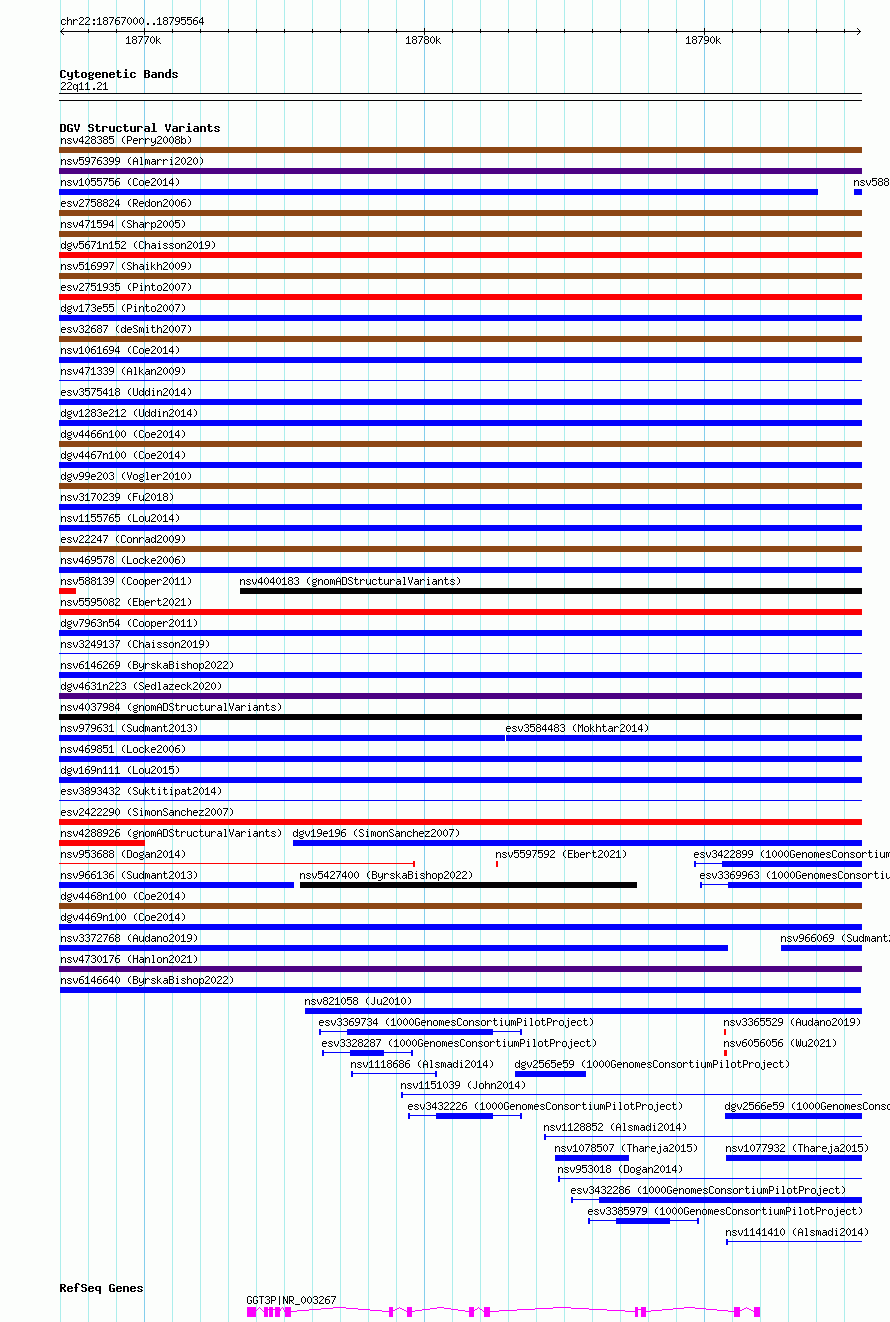The height and width of the screenshot is (1322, 890).
Task: Click nsv3170239 (Fu2018) label
Action: [x=116, y=497]
